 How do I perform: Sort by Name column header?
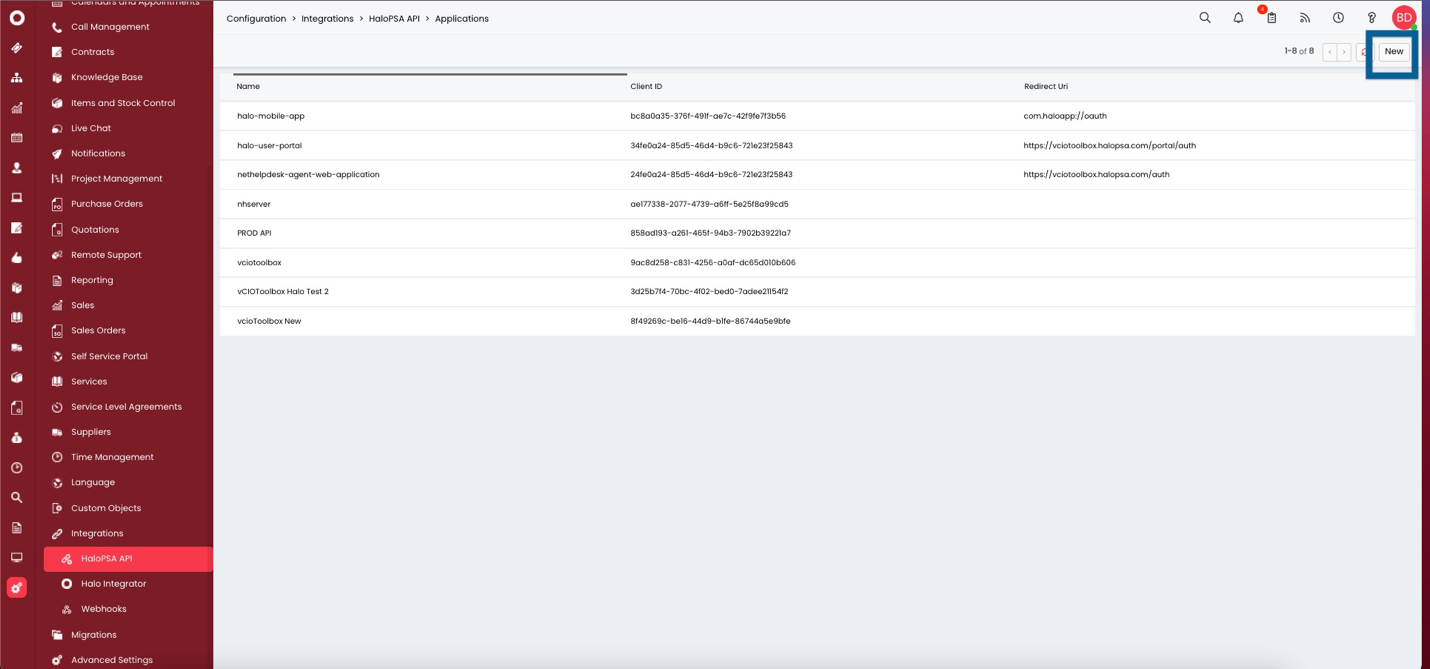click(248, 87)
